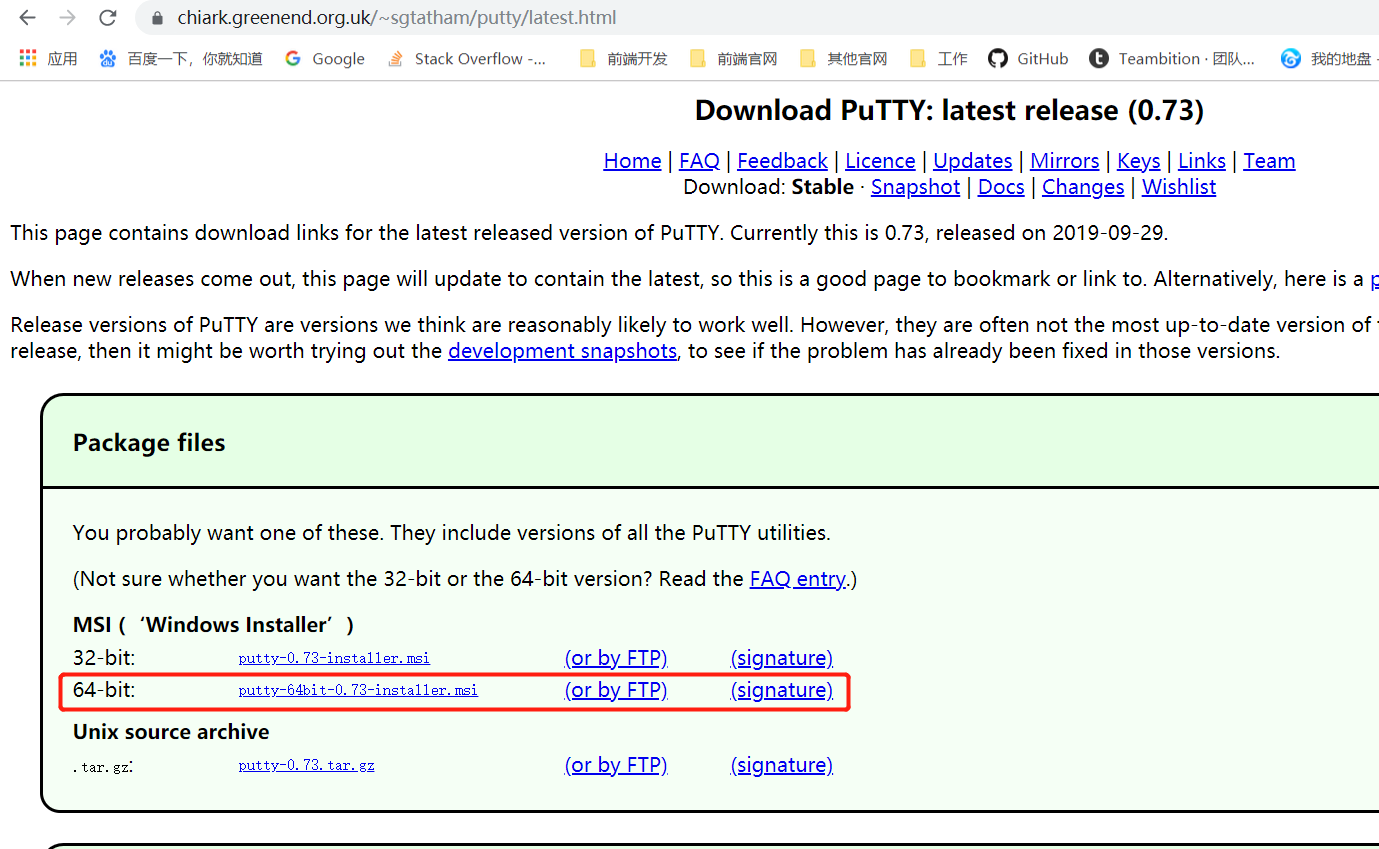The image size is (1379, 849).
Task: Click the bold Stable label
Action: pos(823,187)
